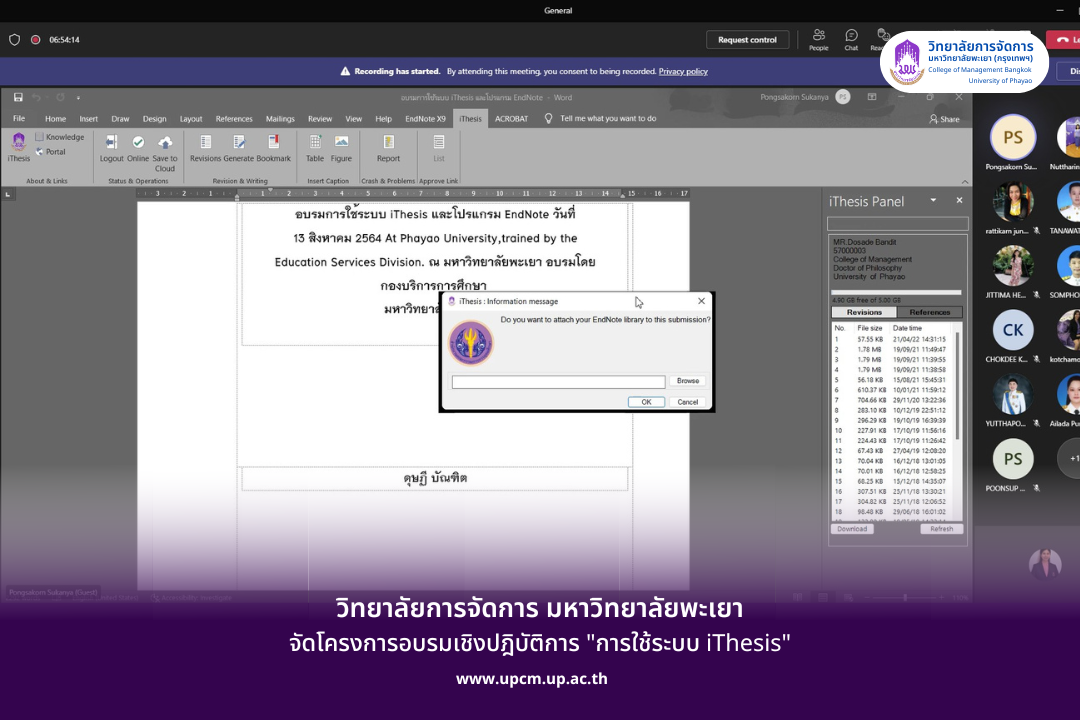
Task: Open the Chat panel in Teams
Action: click(851, 39)
